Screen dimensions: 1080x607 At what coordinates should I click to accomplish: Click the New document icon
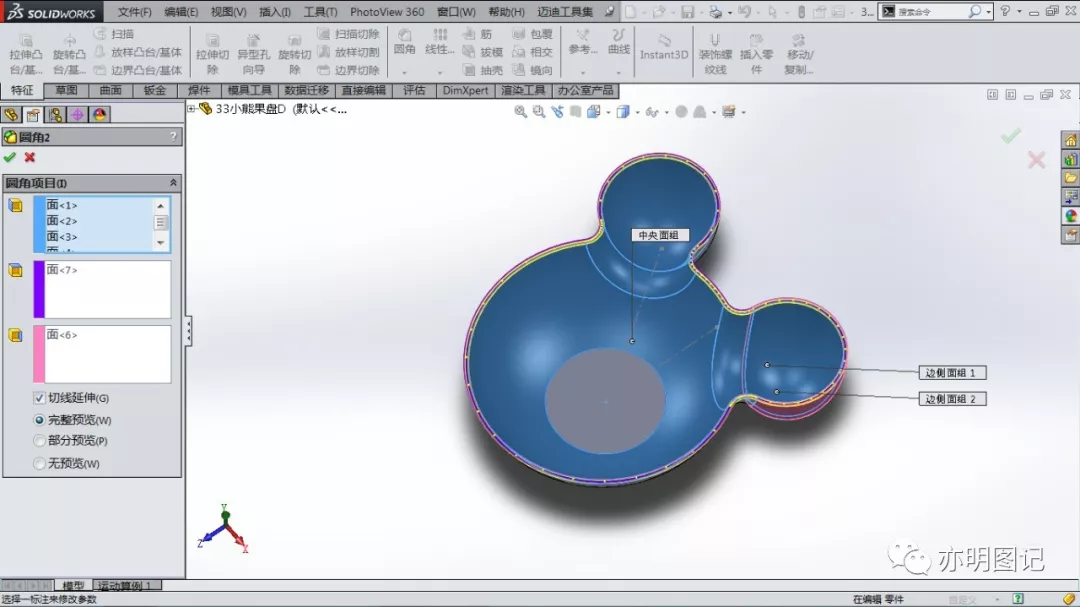point(630,12)
